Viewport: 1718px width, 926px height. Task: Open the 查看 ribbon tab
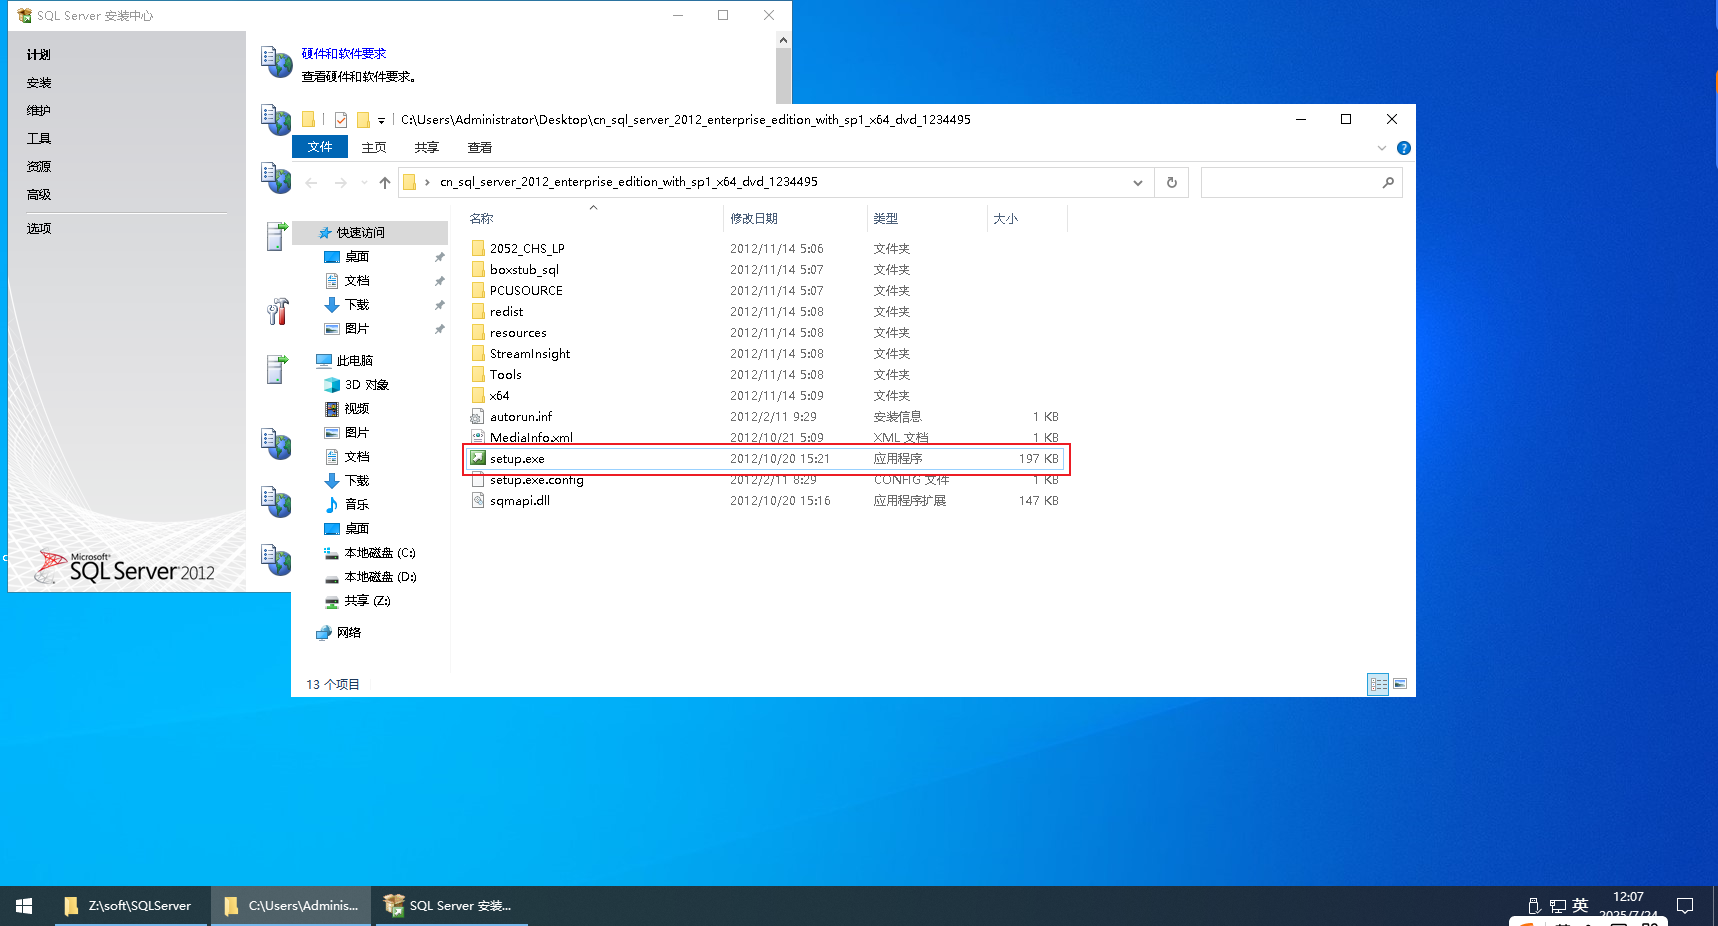tap(480, 147)
